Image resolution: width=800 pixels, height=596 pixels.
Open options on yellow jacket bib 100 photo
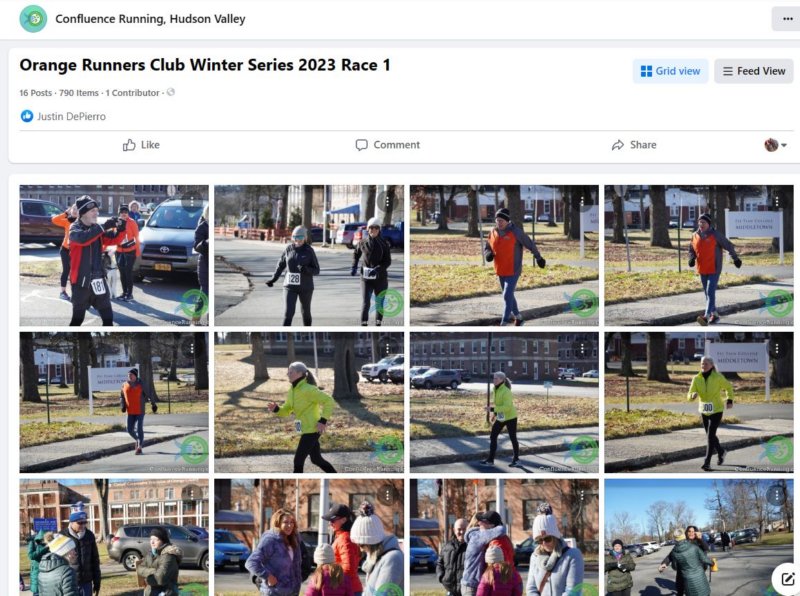pyautogui.click(x=777, y=348)
